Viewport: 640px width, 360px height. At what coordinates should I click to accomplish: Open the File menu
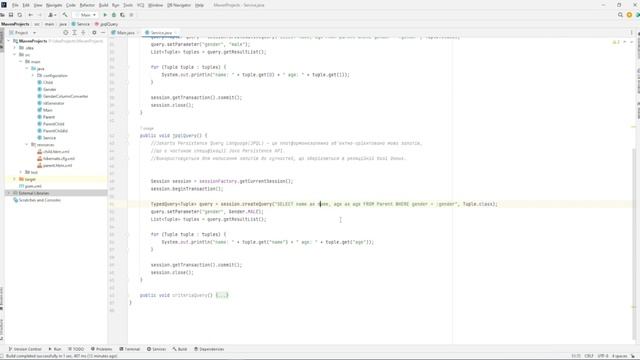tap(15, 5)
